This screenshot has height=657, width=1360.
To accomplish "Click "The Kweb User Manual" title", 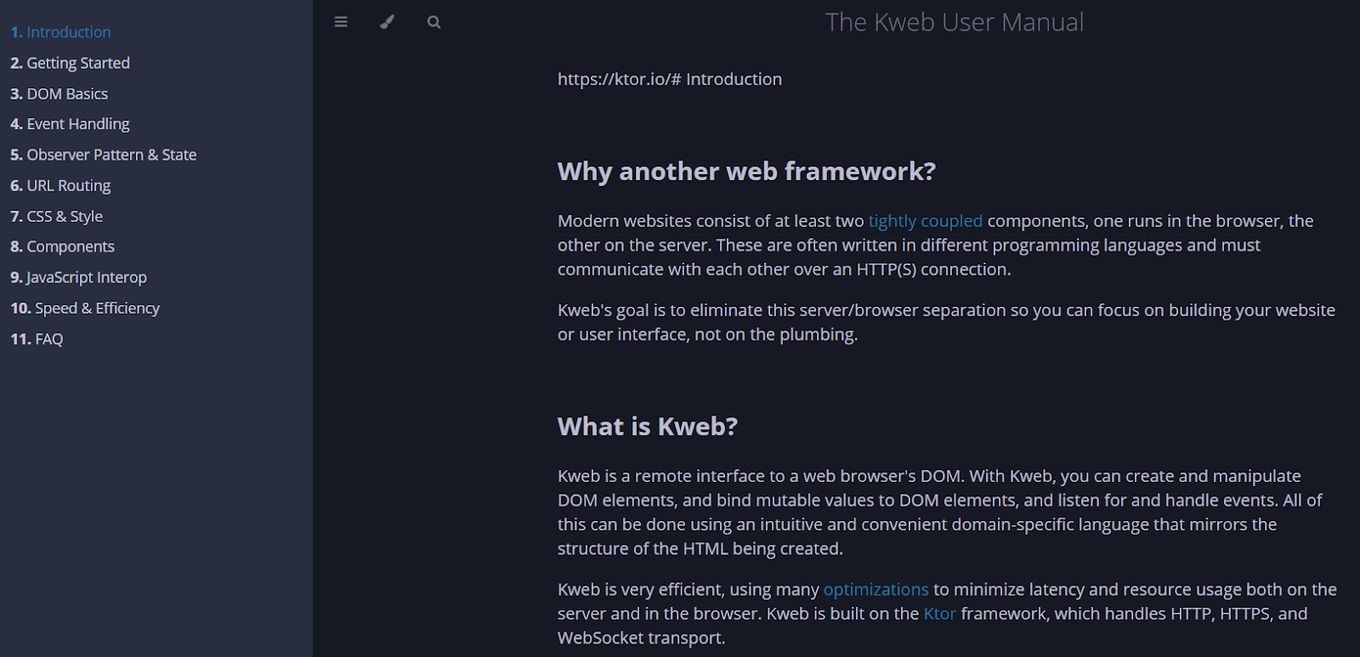I will pyautogui.click(x=954, y=22).
